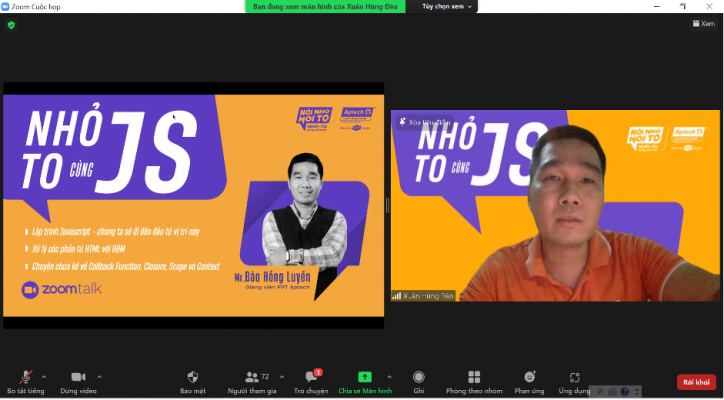
Task: Open the Bảo mật security shield
Action: click(x=195, y=376)
